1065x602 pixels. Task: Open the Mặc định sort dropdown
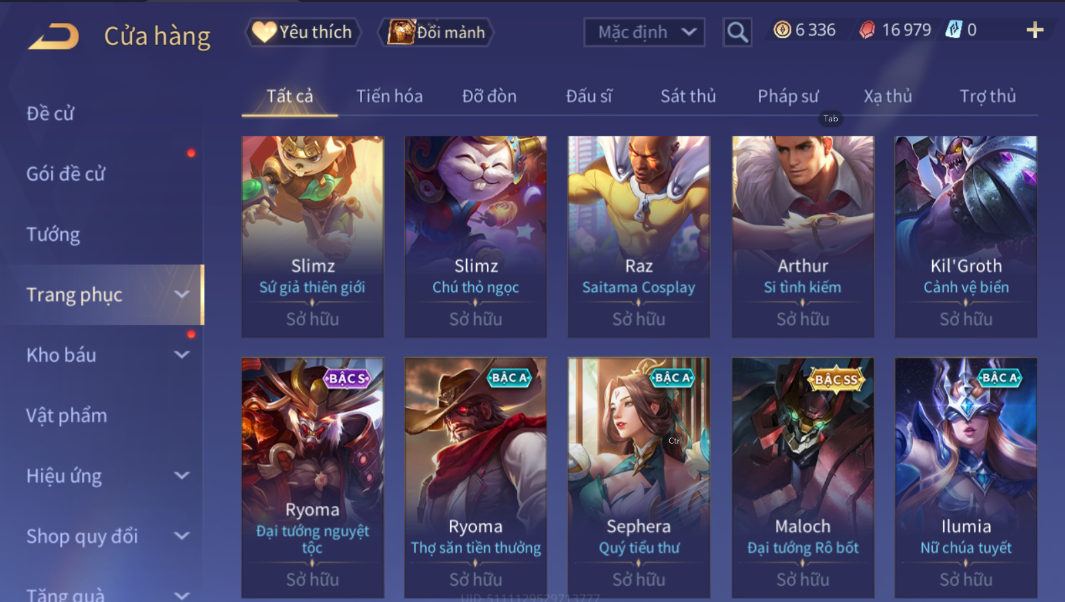tap(644, 32)
